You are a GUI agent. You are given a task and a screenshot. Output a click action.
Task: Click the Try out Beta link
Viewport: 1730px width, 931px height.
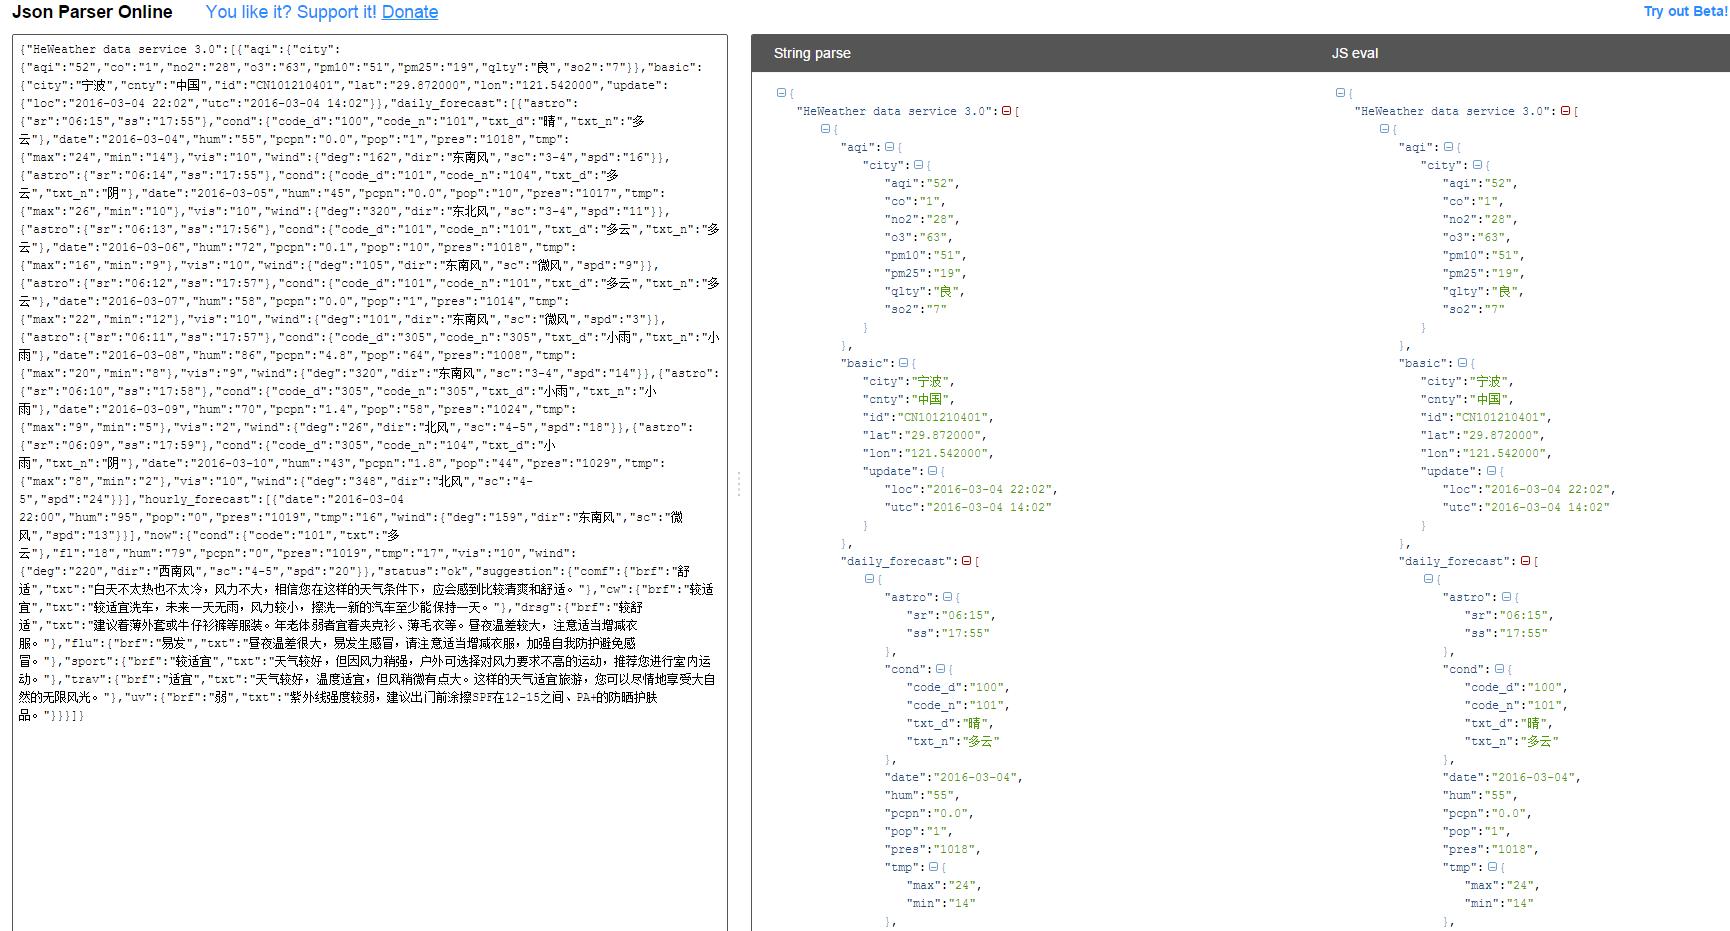1686,11
